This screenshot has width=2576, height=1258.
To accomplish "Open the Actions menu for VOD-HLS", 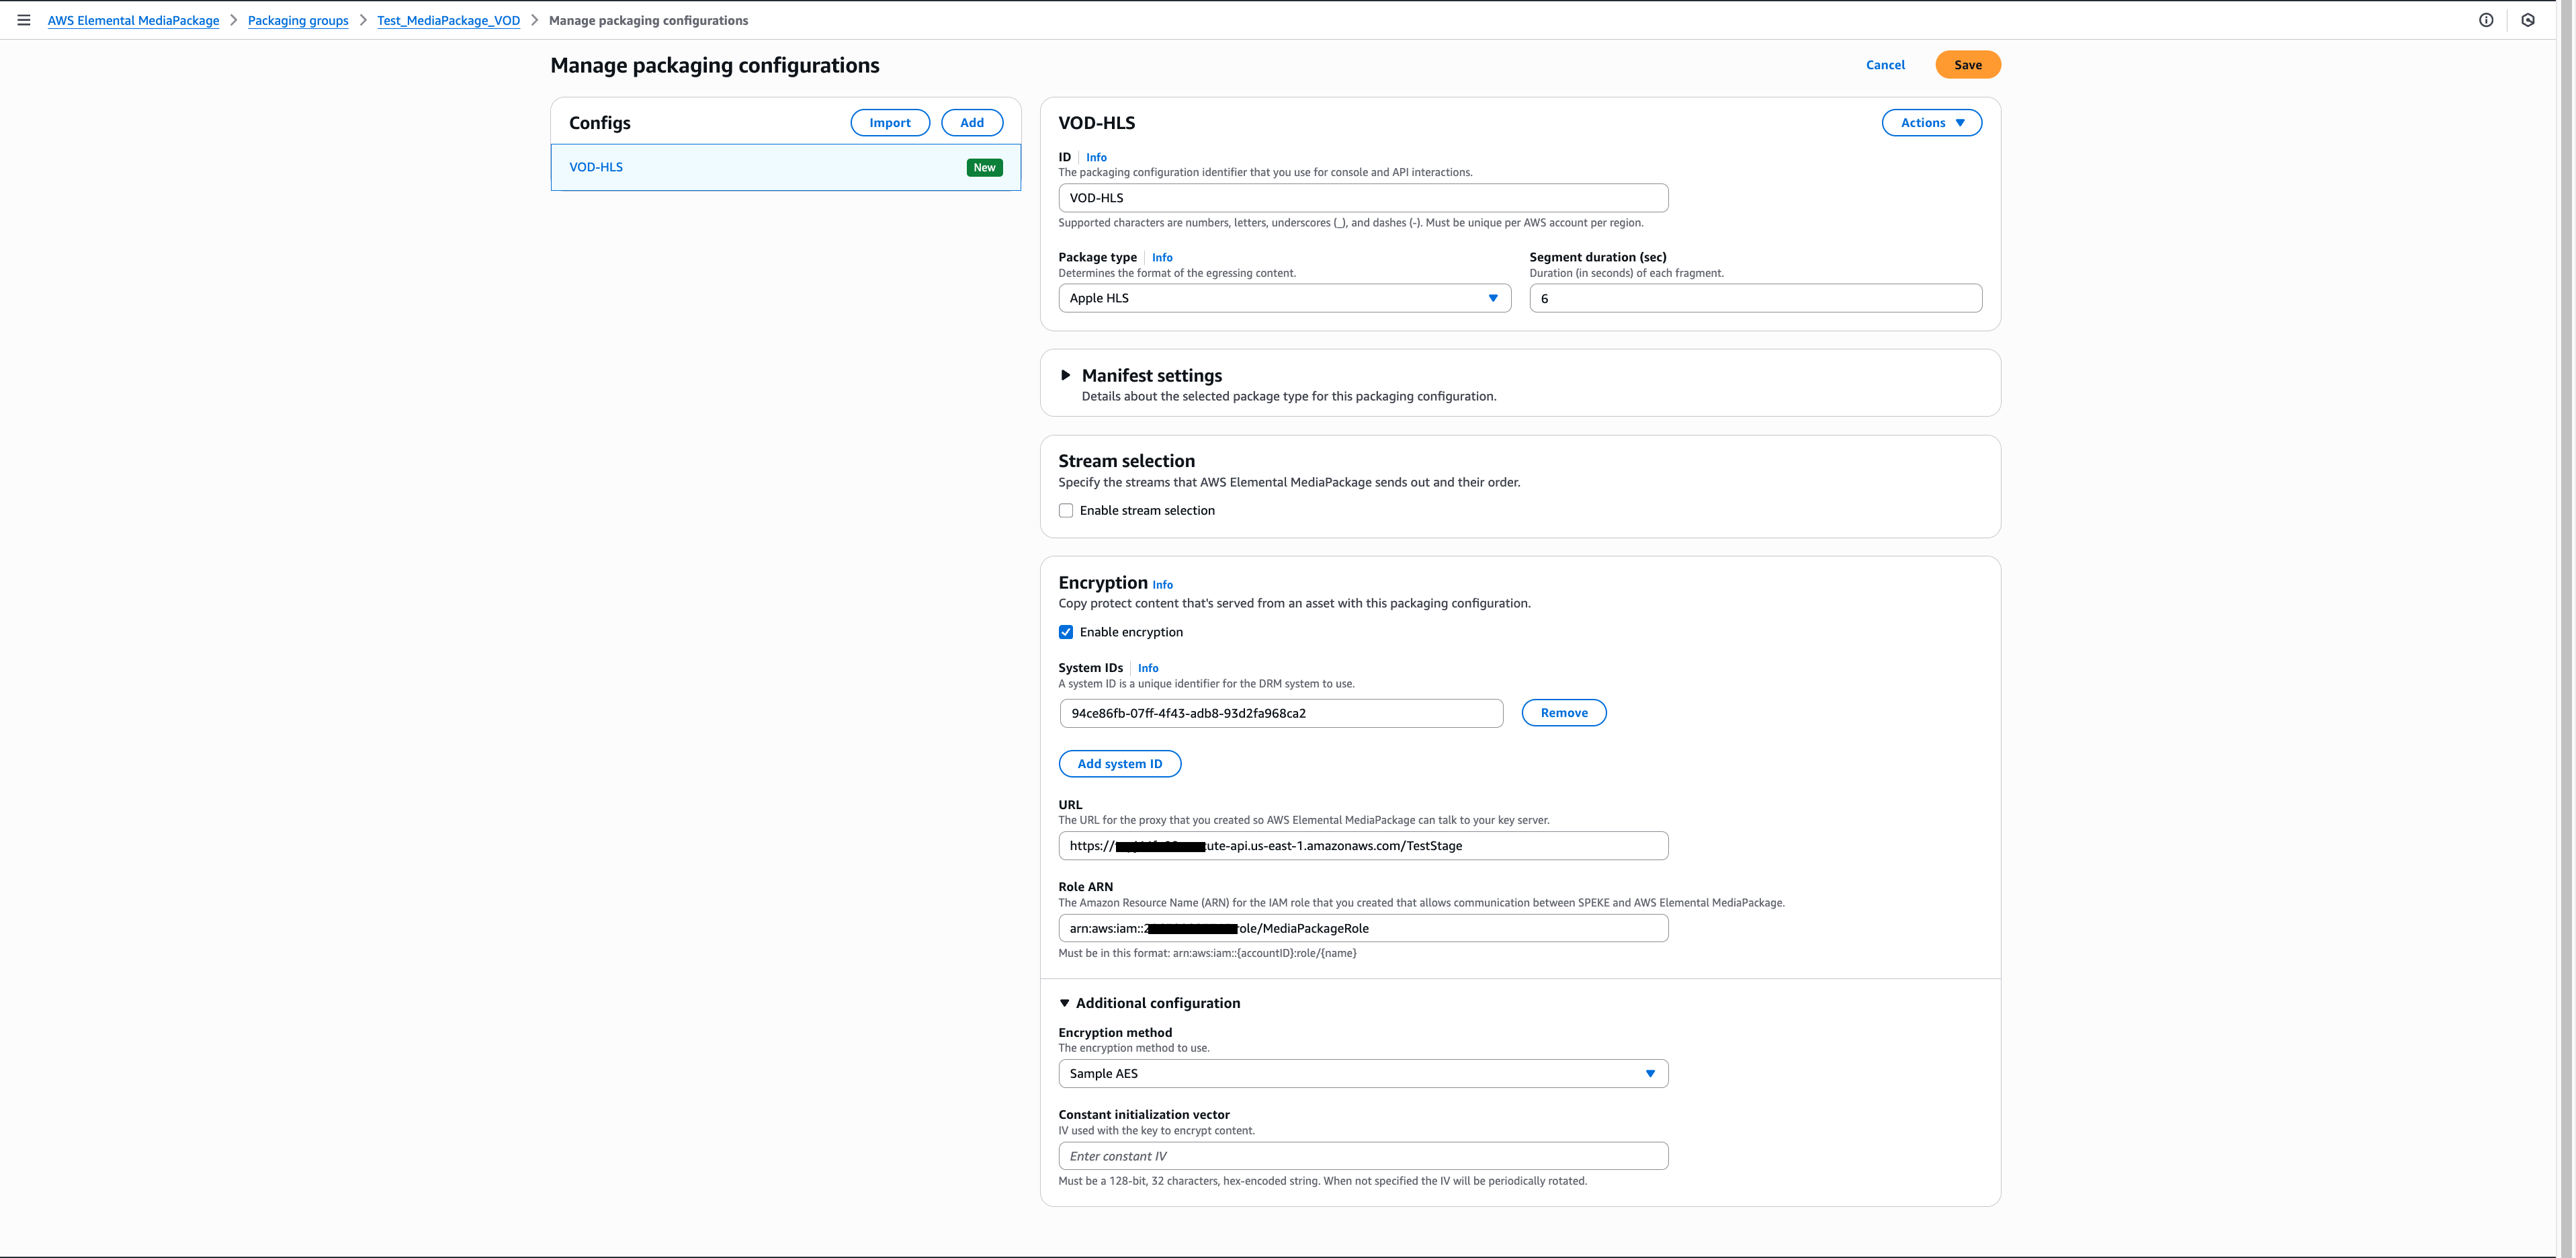I will 1931,122.
